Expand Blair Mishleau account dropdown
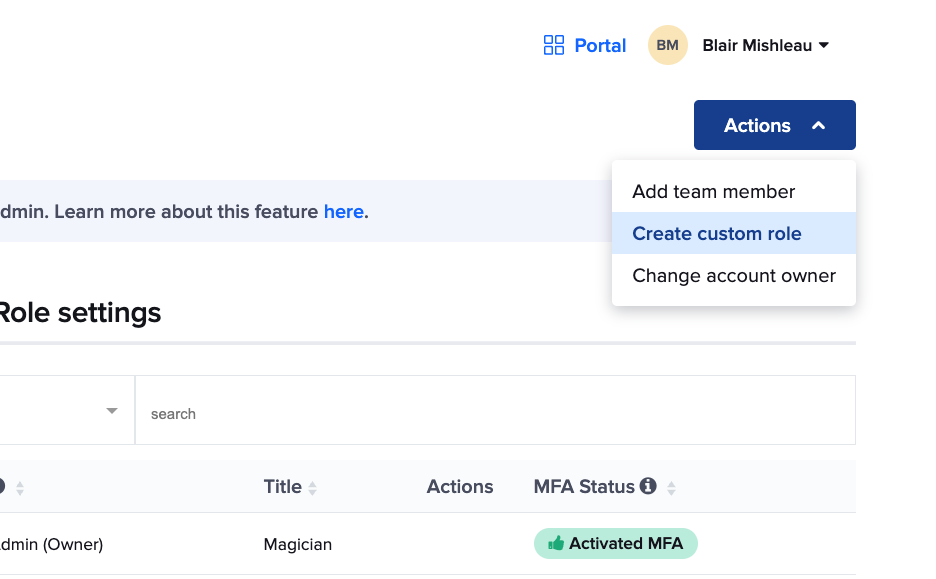Screen dimensions: 936x579 tap(765, 45)
